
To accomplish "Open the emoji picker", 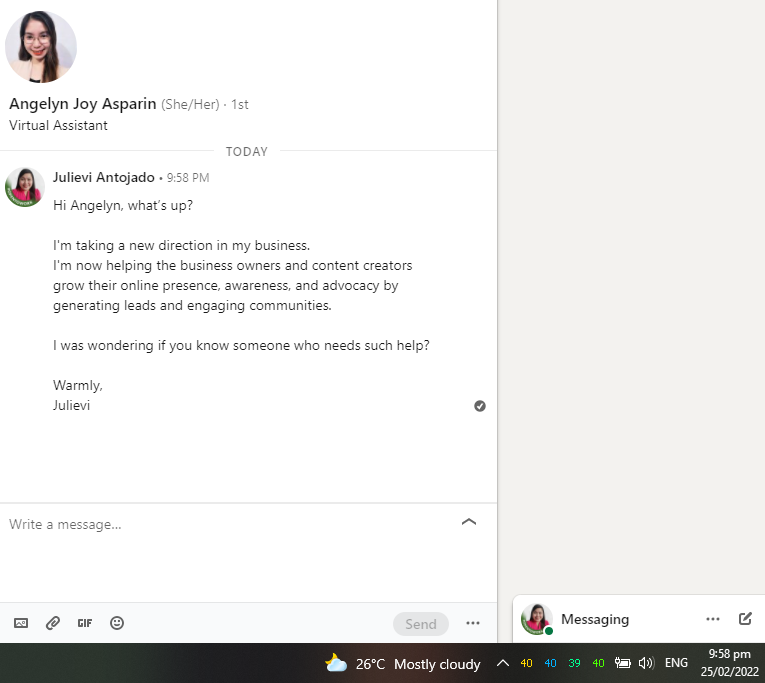I will coord(117,623).
